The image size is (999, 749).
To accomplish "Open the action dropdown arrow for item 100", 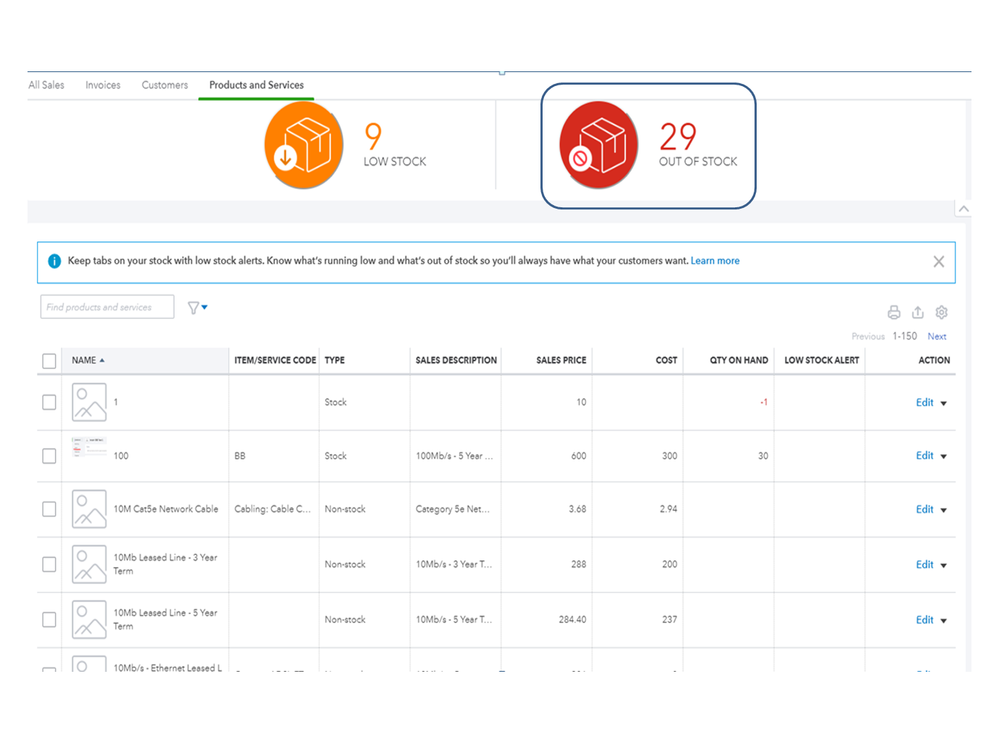I will [x=944, y=456].
